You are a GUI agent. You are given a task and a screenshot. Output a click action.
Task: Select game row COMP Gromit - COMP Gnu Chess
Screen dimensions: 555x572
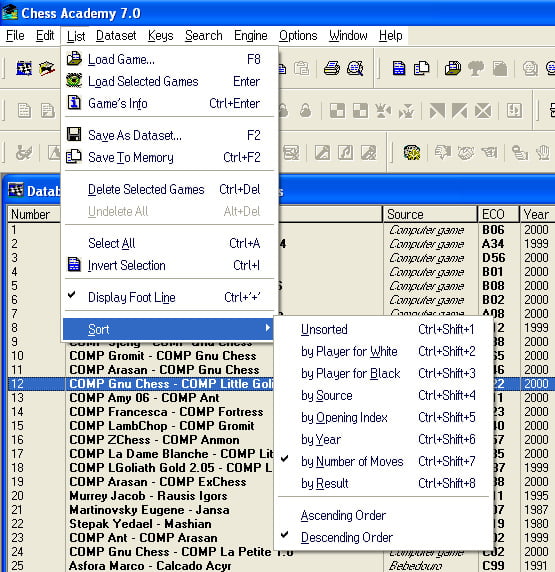click(163, 356)
